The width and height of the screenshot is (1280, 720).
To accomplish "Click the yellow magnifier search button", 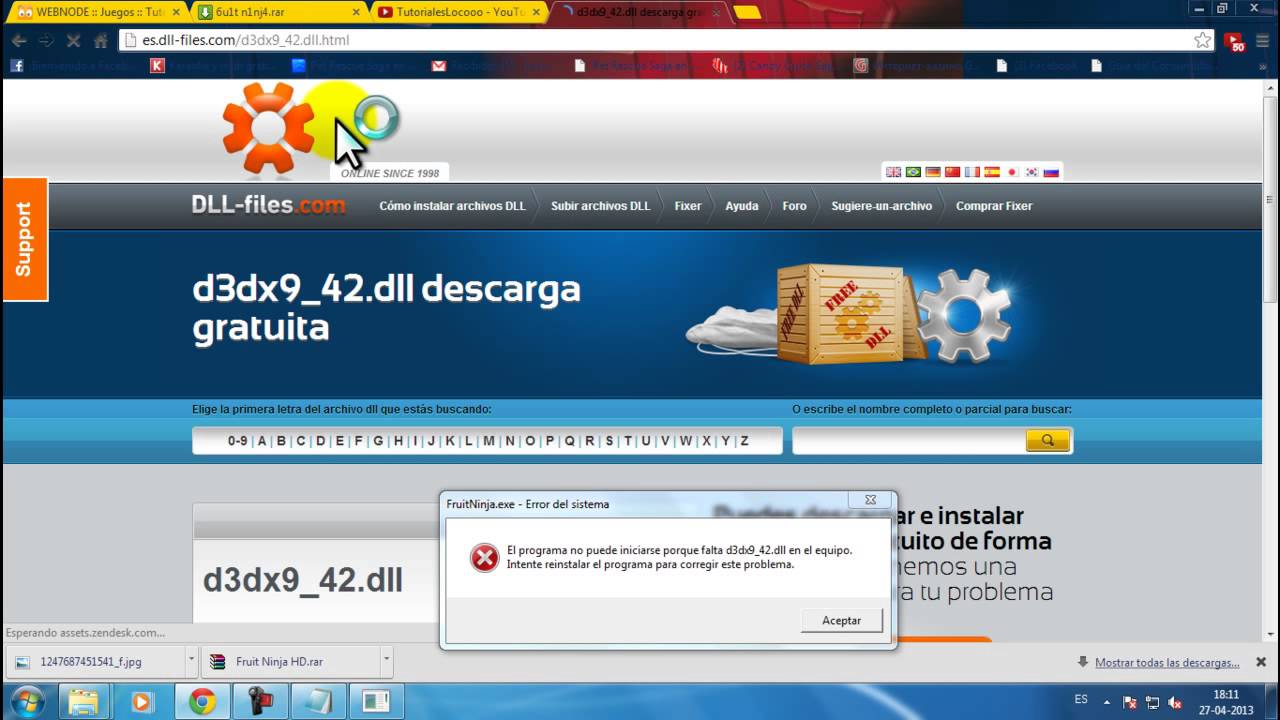I will coord(1047,440).
